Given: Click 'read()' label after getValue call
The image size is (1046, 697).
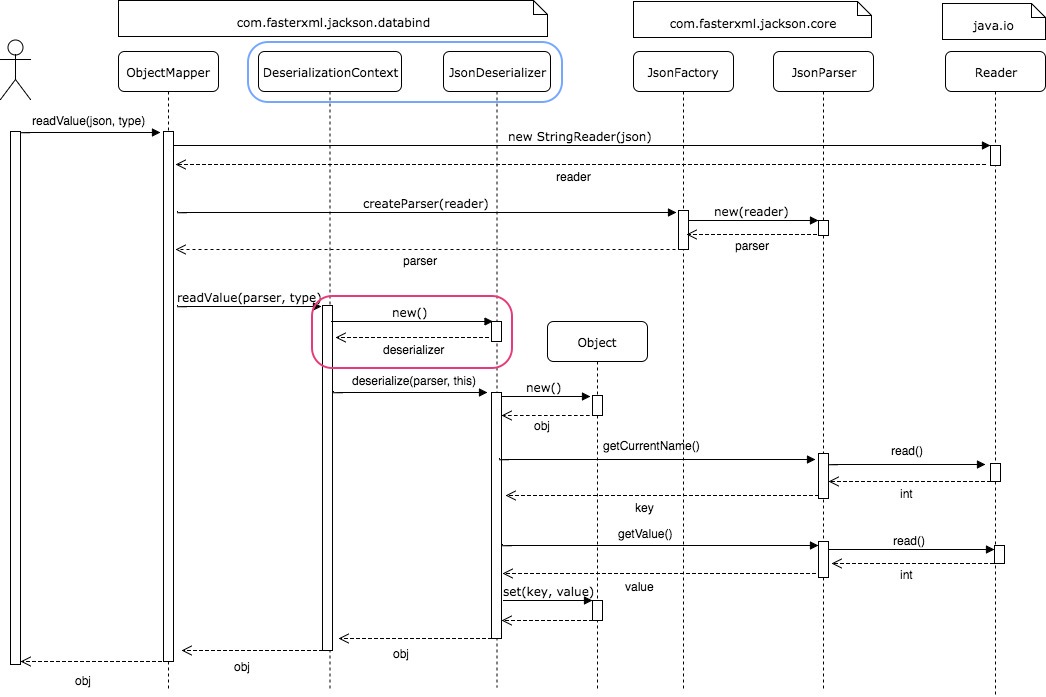Looking at the screenshot, I should point(909,541).
